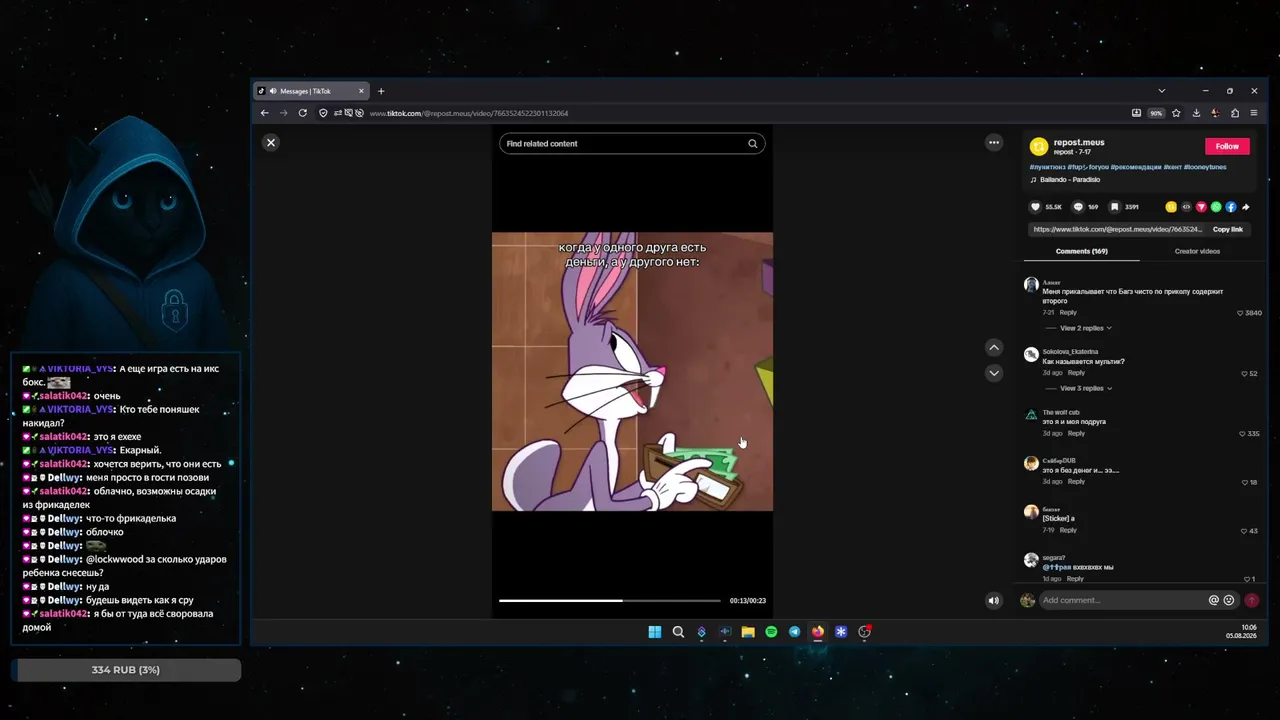This screenshot has height=720, width=1280.
Task: Send to friends with the red share icon
Action: [x=1201, y=207]
